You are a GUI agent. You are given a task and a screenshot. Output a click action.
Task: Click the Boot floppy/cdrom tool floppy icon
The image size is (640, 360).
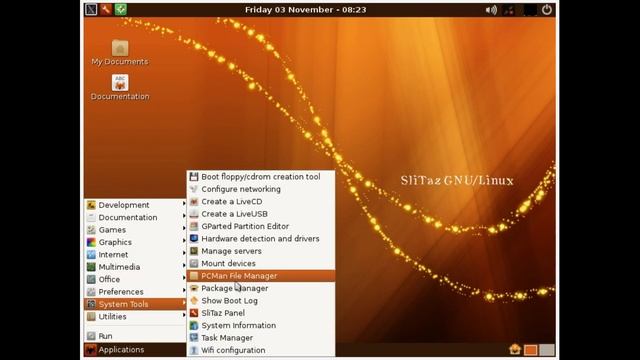coord(194,177)
